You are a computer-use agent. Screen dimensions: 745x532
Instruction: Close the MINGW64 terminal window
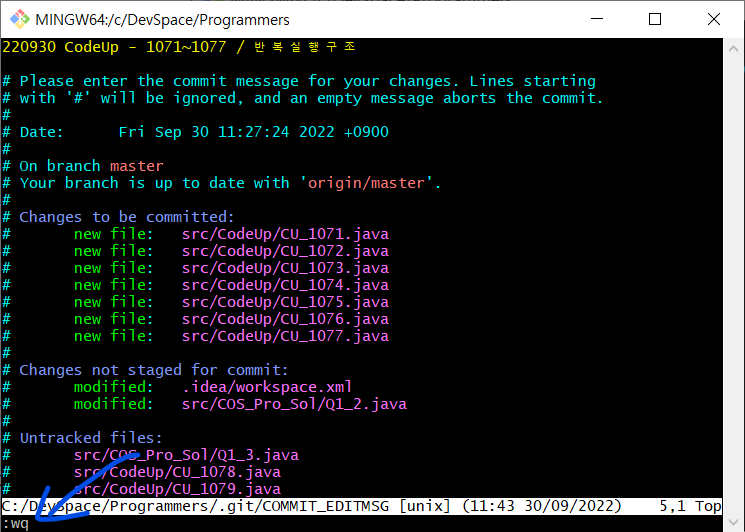(x=714, y=19)
